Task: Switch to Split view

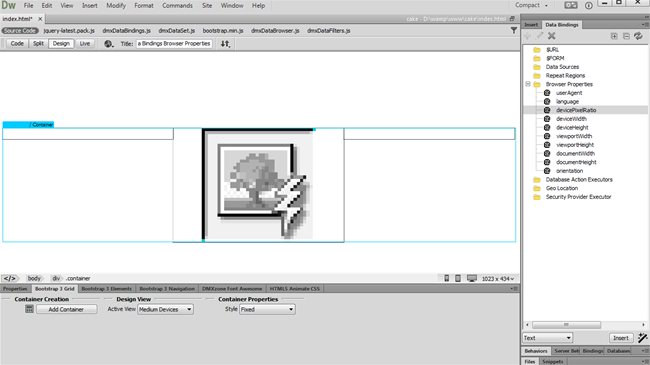Action: [38, 44]
